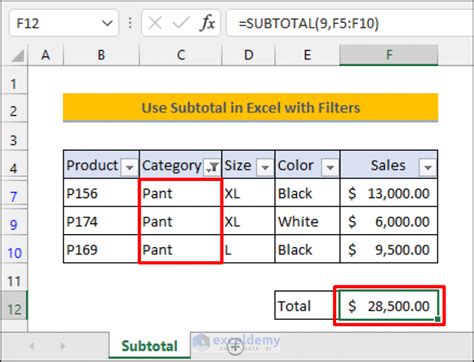Image resolution: width=474 pixels, height=362 pixels.
Task: Click cell containing P174
Action: coord(101,221)
